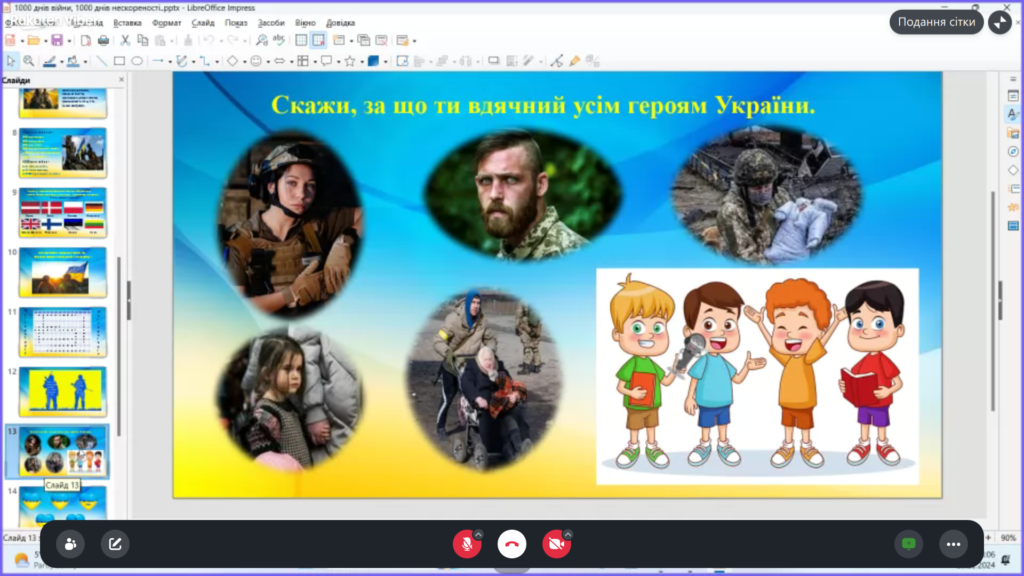Open the stars shapes dropdown arrow
This screenshot has height=576, width=1024.
click(x=360, y=61)
